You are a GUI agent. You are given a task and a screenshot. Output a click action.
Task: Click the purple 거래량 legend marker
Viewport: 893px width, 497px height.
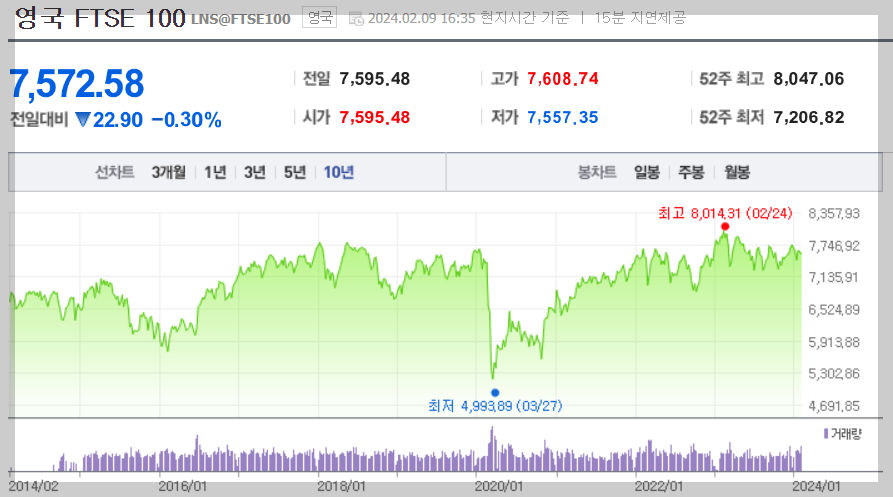826,434
